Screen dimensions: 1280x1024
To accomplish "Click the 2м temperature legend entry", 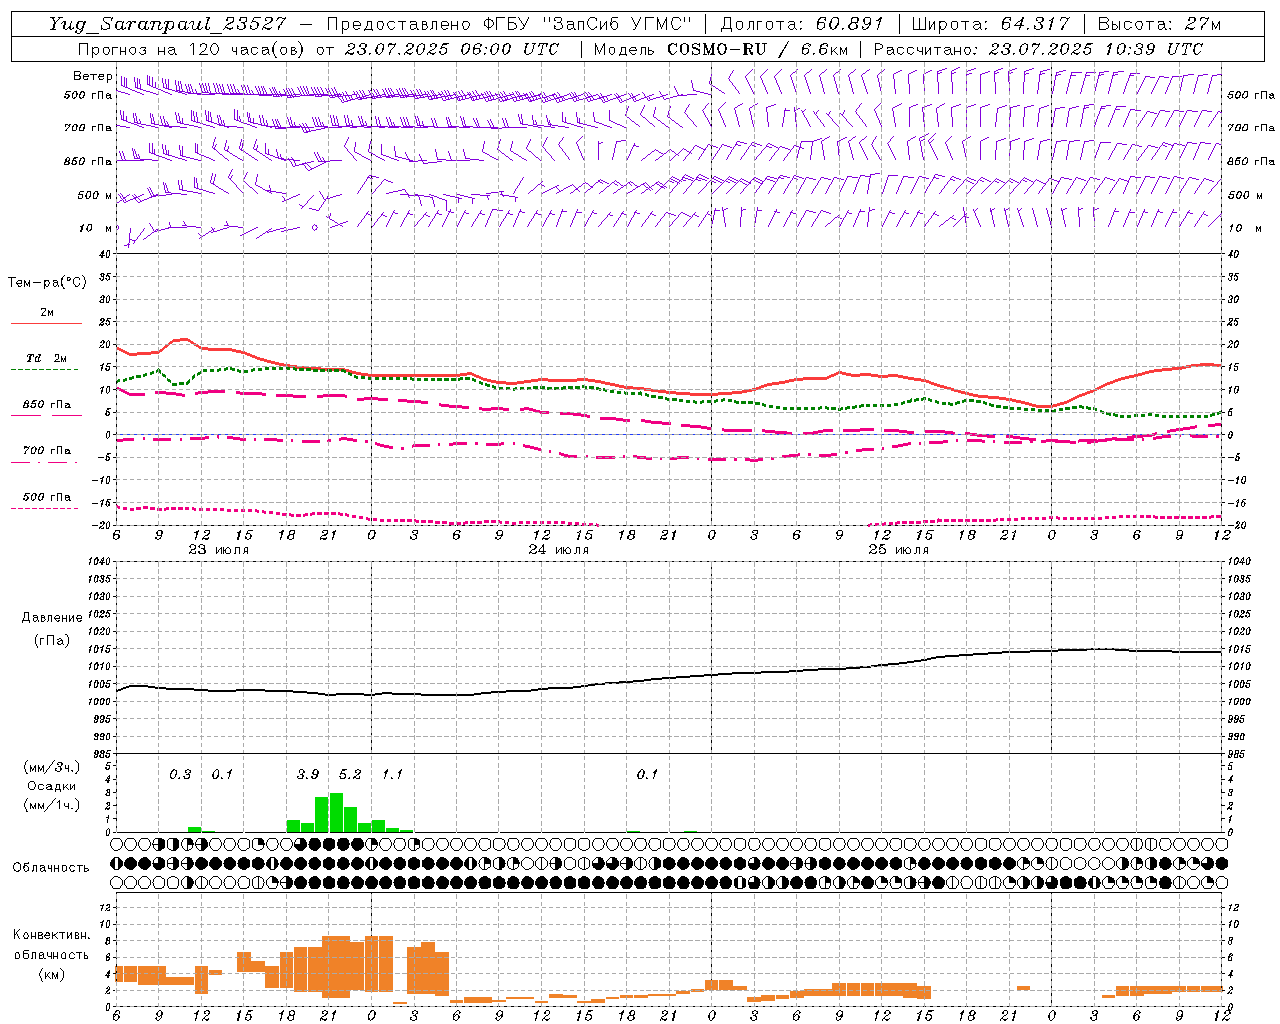I will tap(46, 312).
